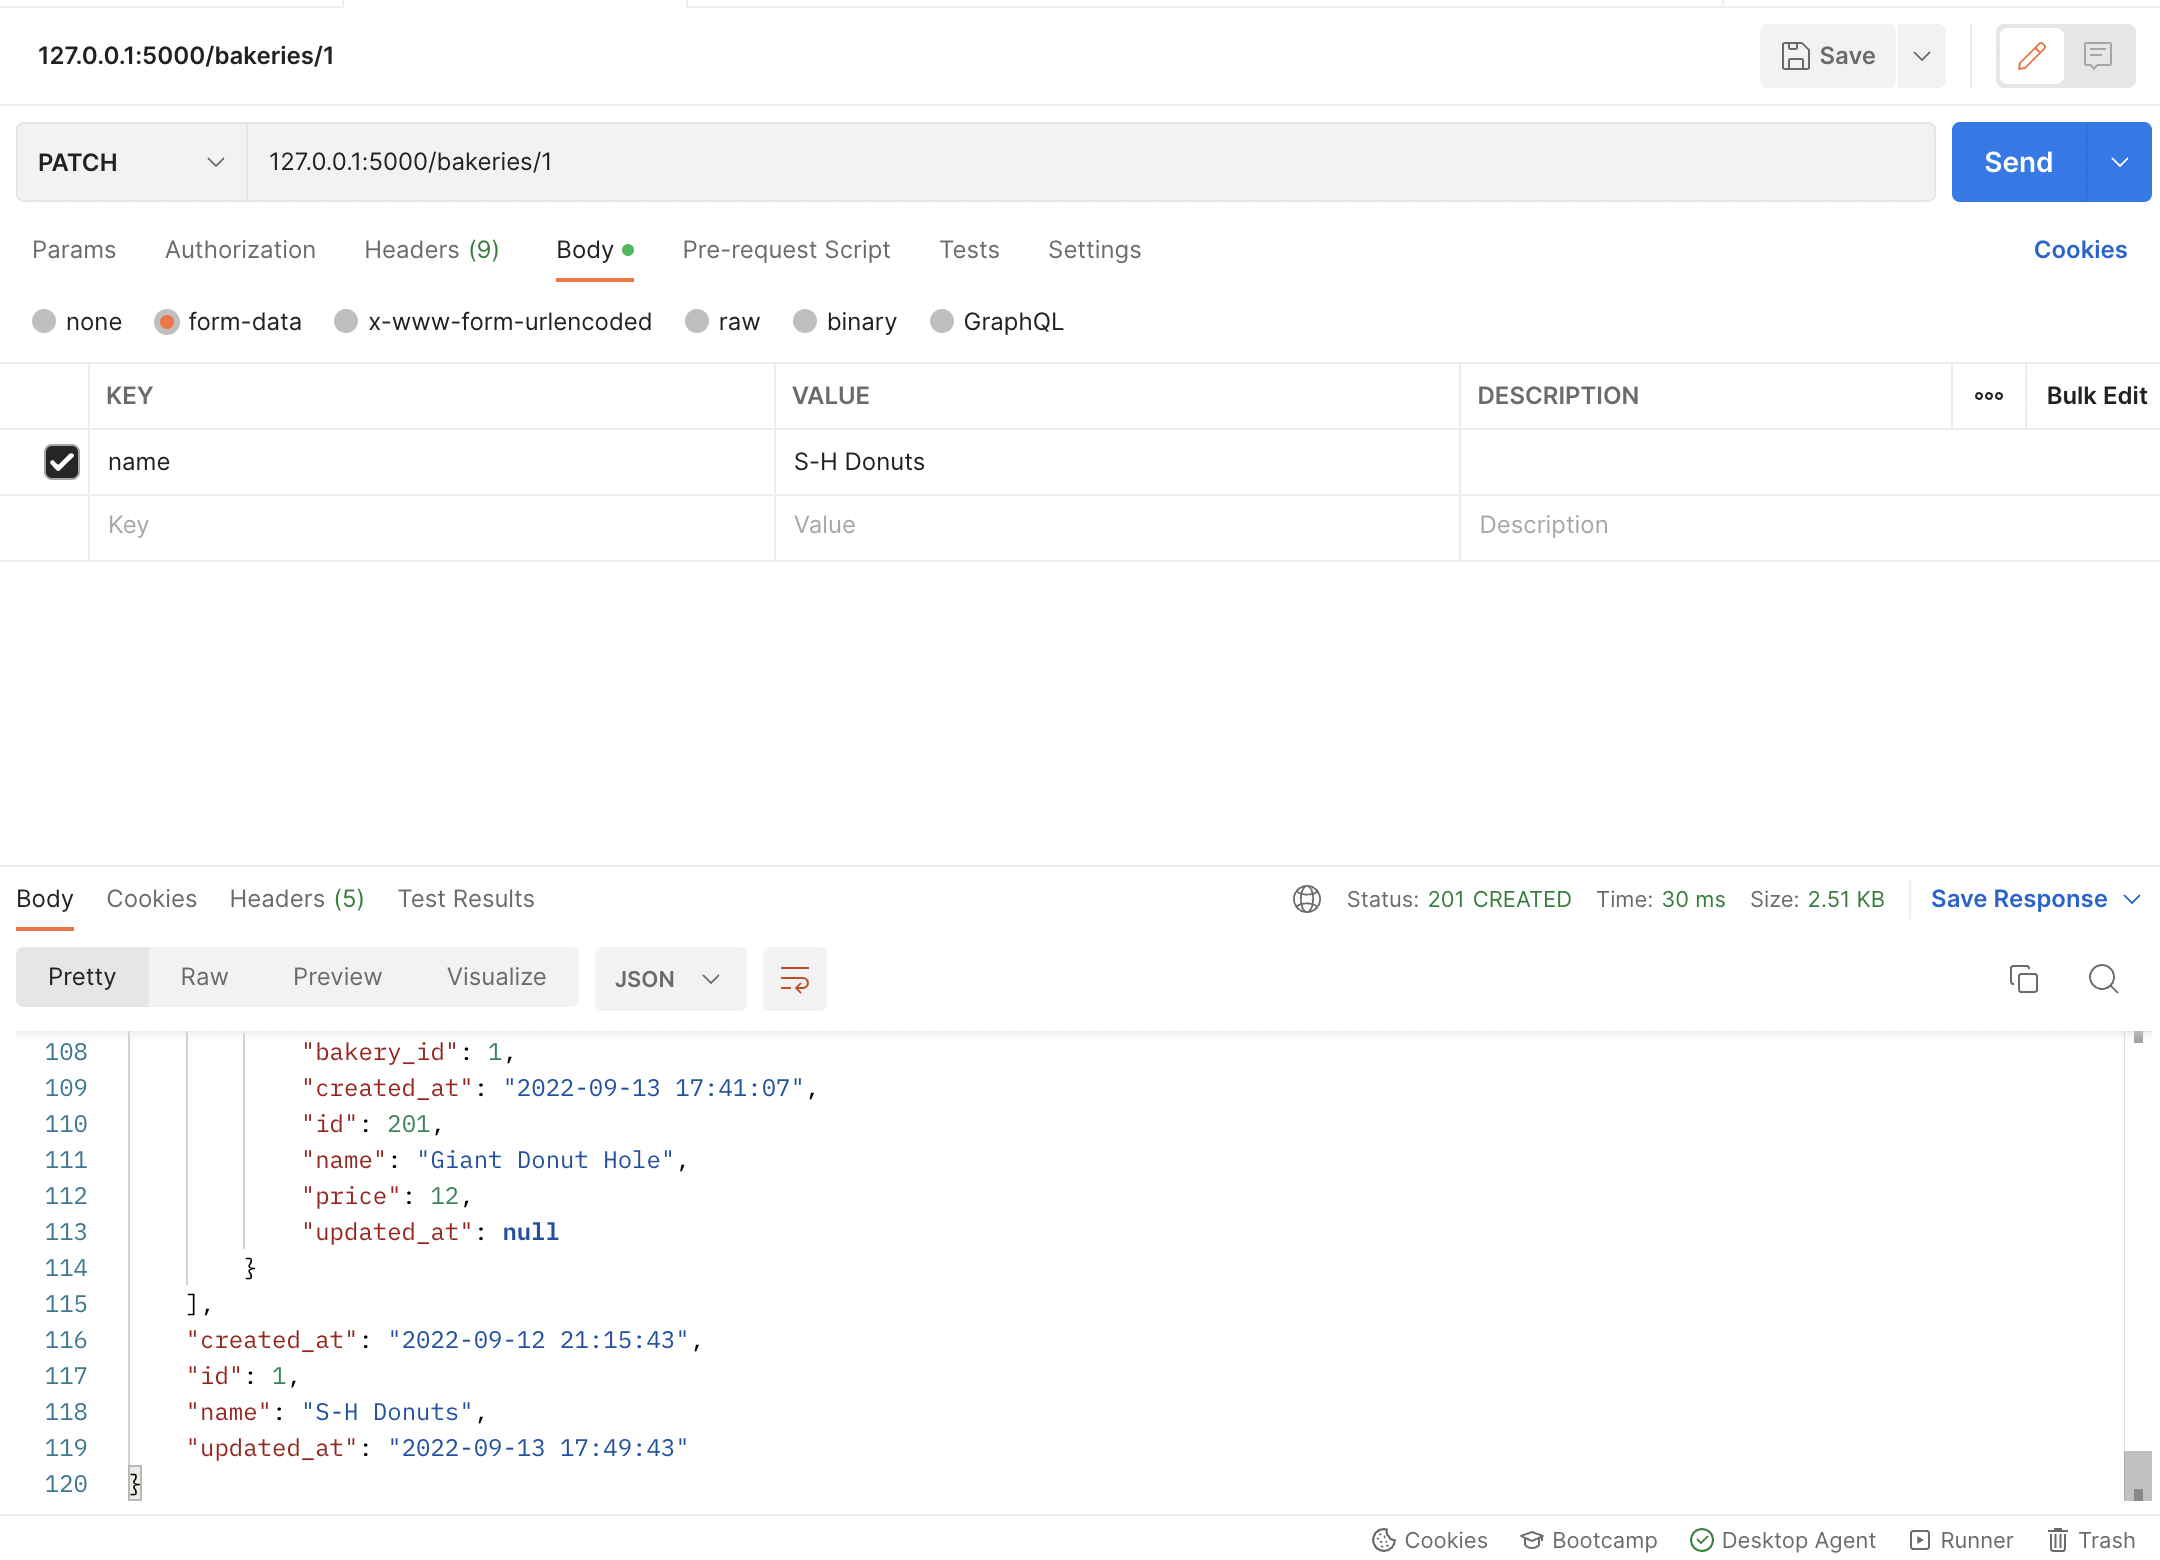Image resolution: width=2160 pixels, height=1560 pixels.
Task: Toggle the name key checkbox on
Action: (60, 461)
